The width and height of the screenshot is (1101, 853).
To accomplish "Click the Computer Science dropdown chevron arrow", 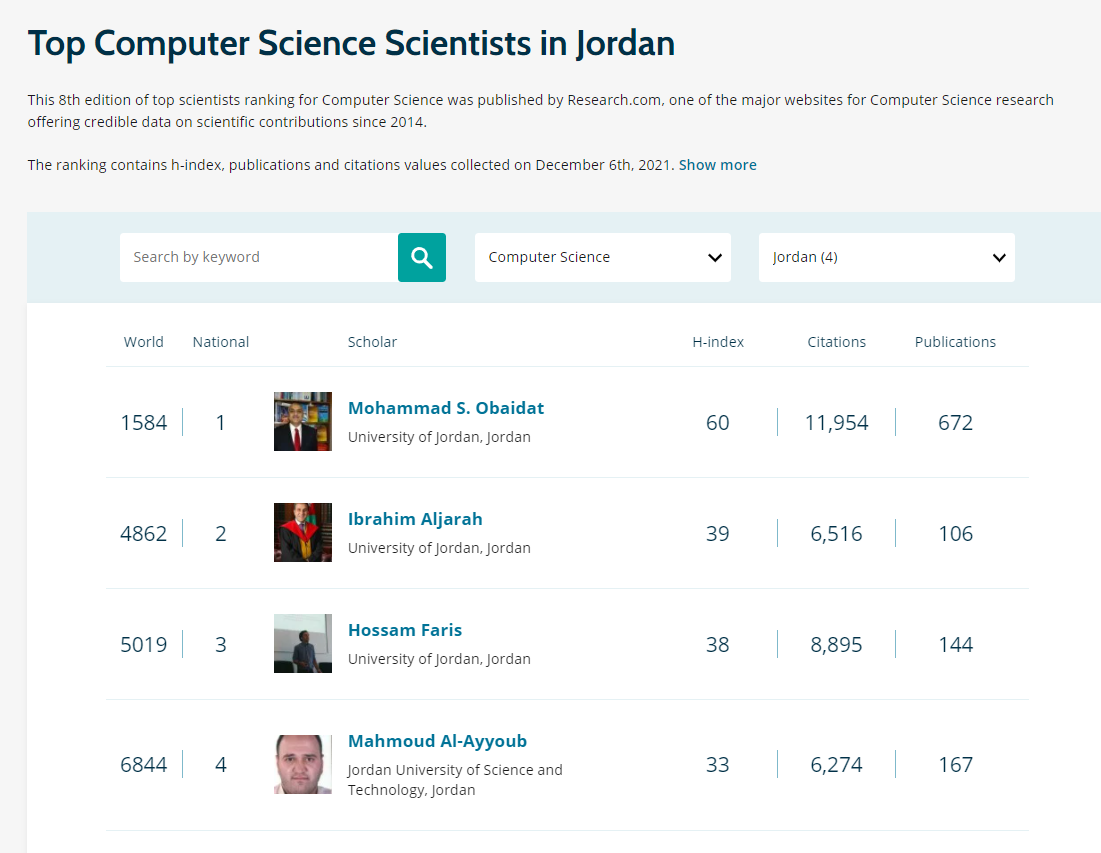I will point(715,258).
